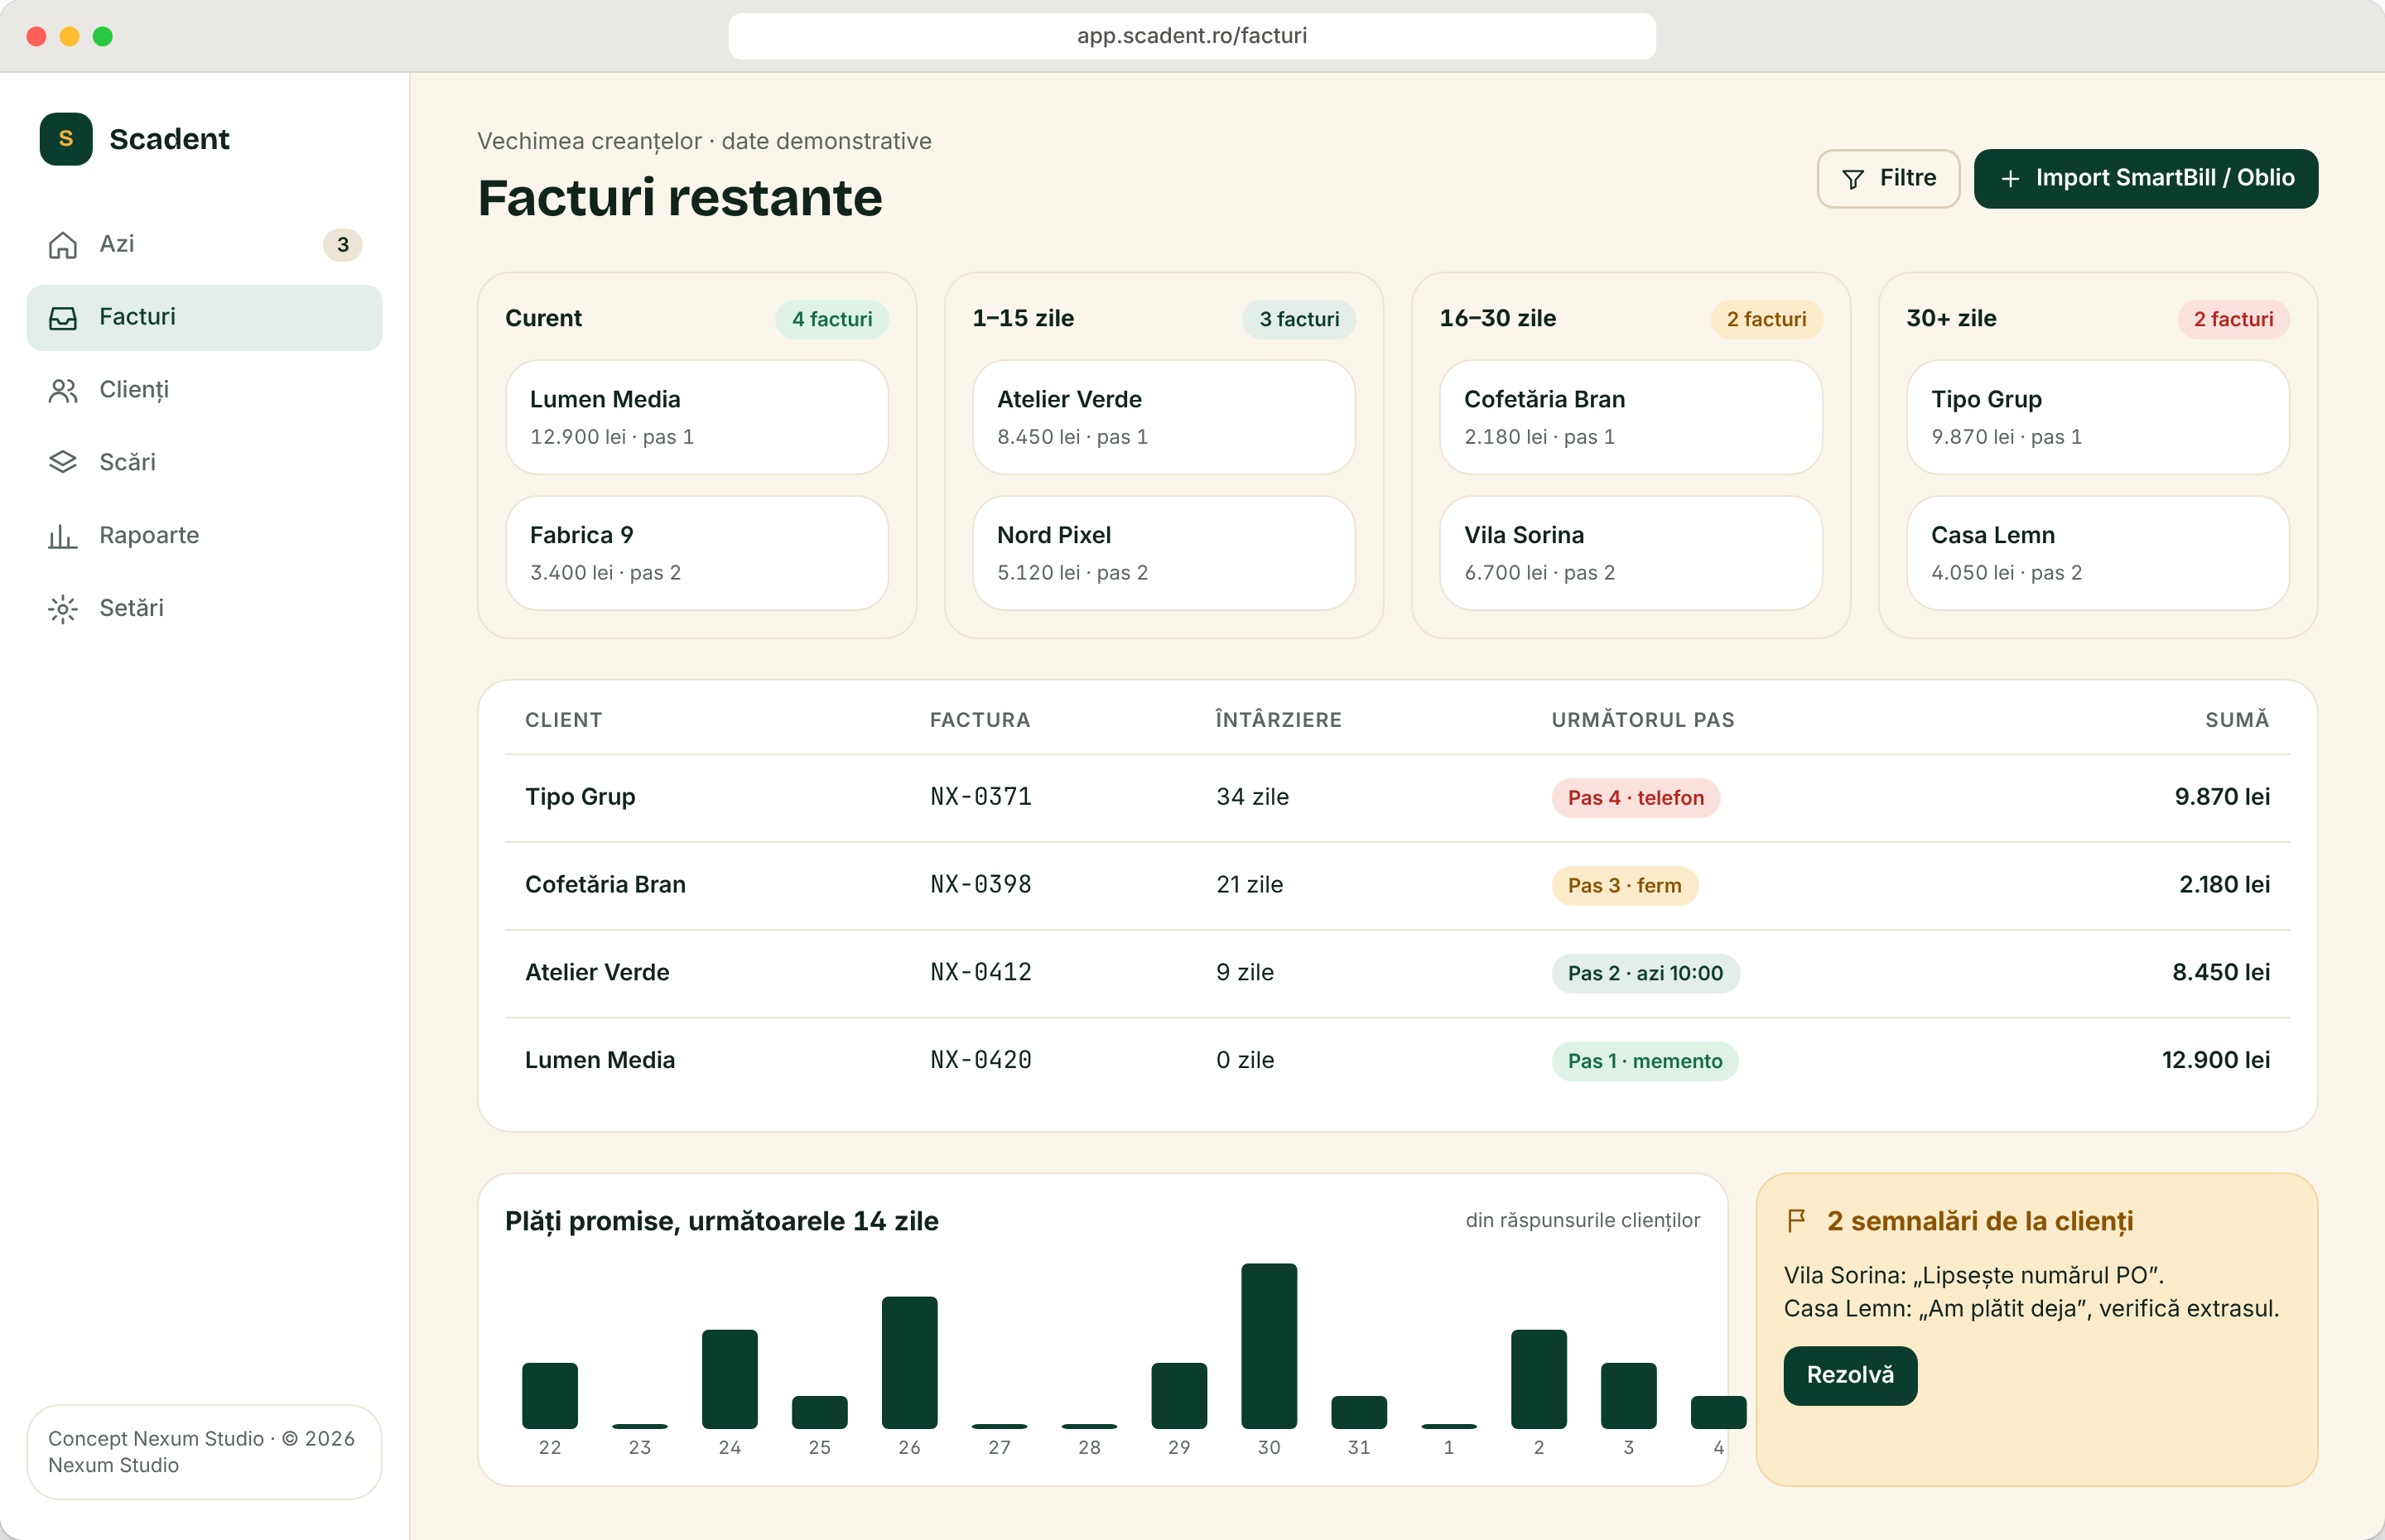
Task: Click the tallest bar for day 30
Action: [1269, 1346]
